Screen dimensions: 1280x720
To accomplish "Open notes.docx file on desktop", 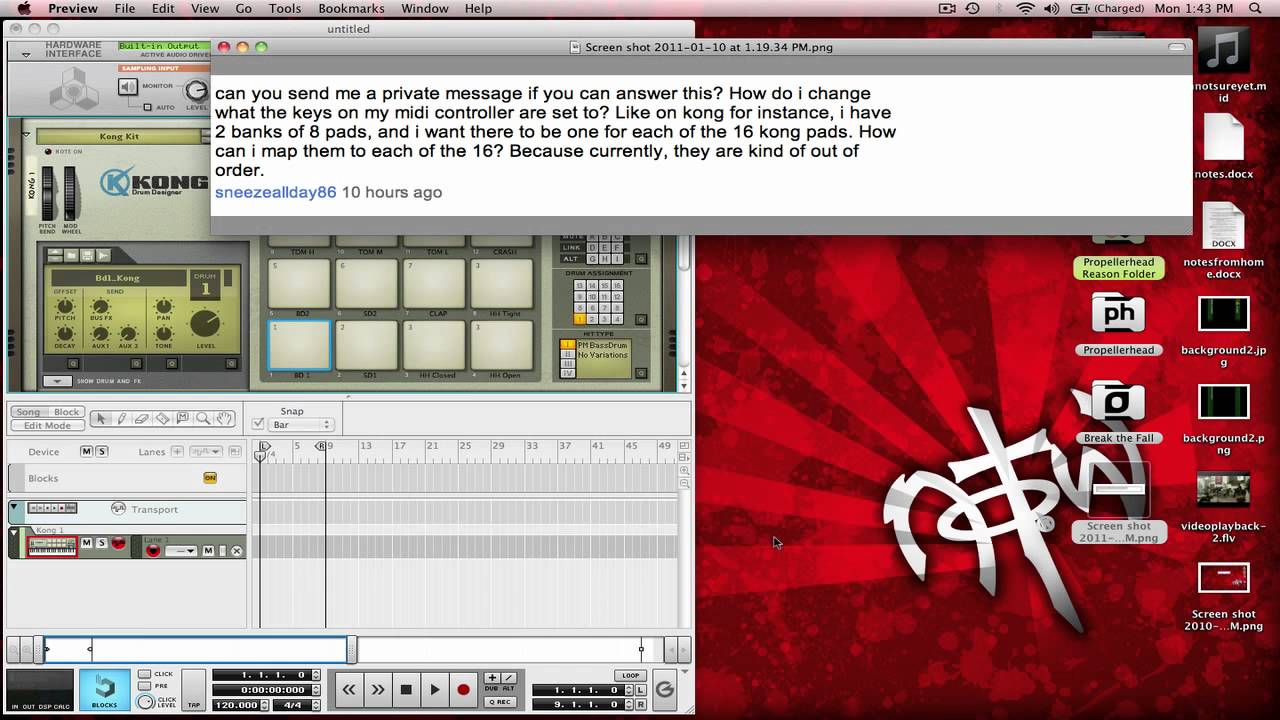I will click(x=1223, y=138).
